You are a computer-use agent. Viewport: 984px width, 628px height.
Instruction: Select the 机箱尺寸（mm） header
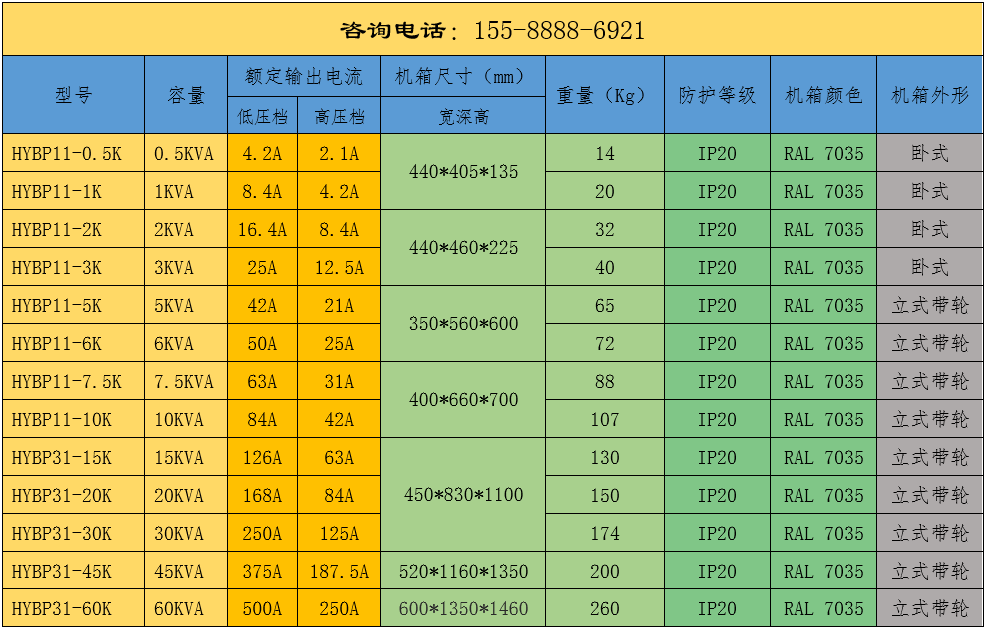point(459,74)
